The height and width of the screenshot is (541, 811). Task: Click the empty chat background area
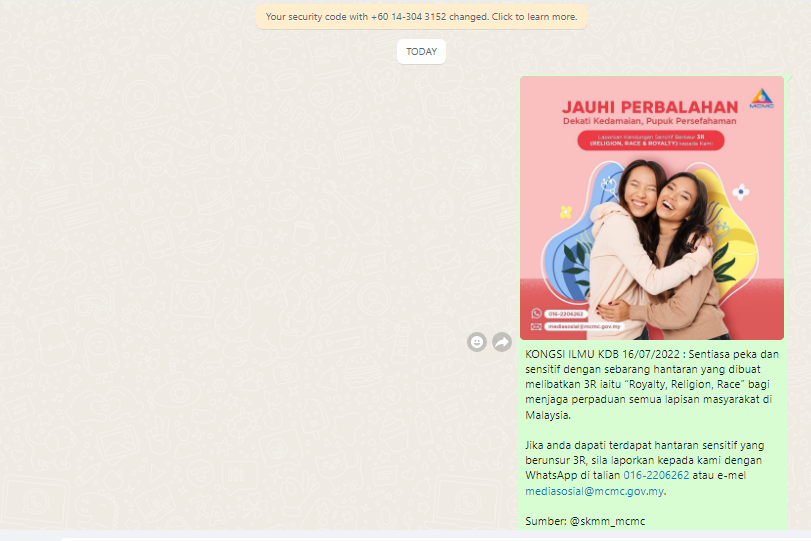click(250, 250)
